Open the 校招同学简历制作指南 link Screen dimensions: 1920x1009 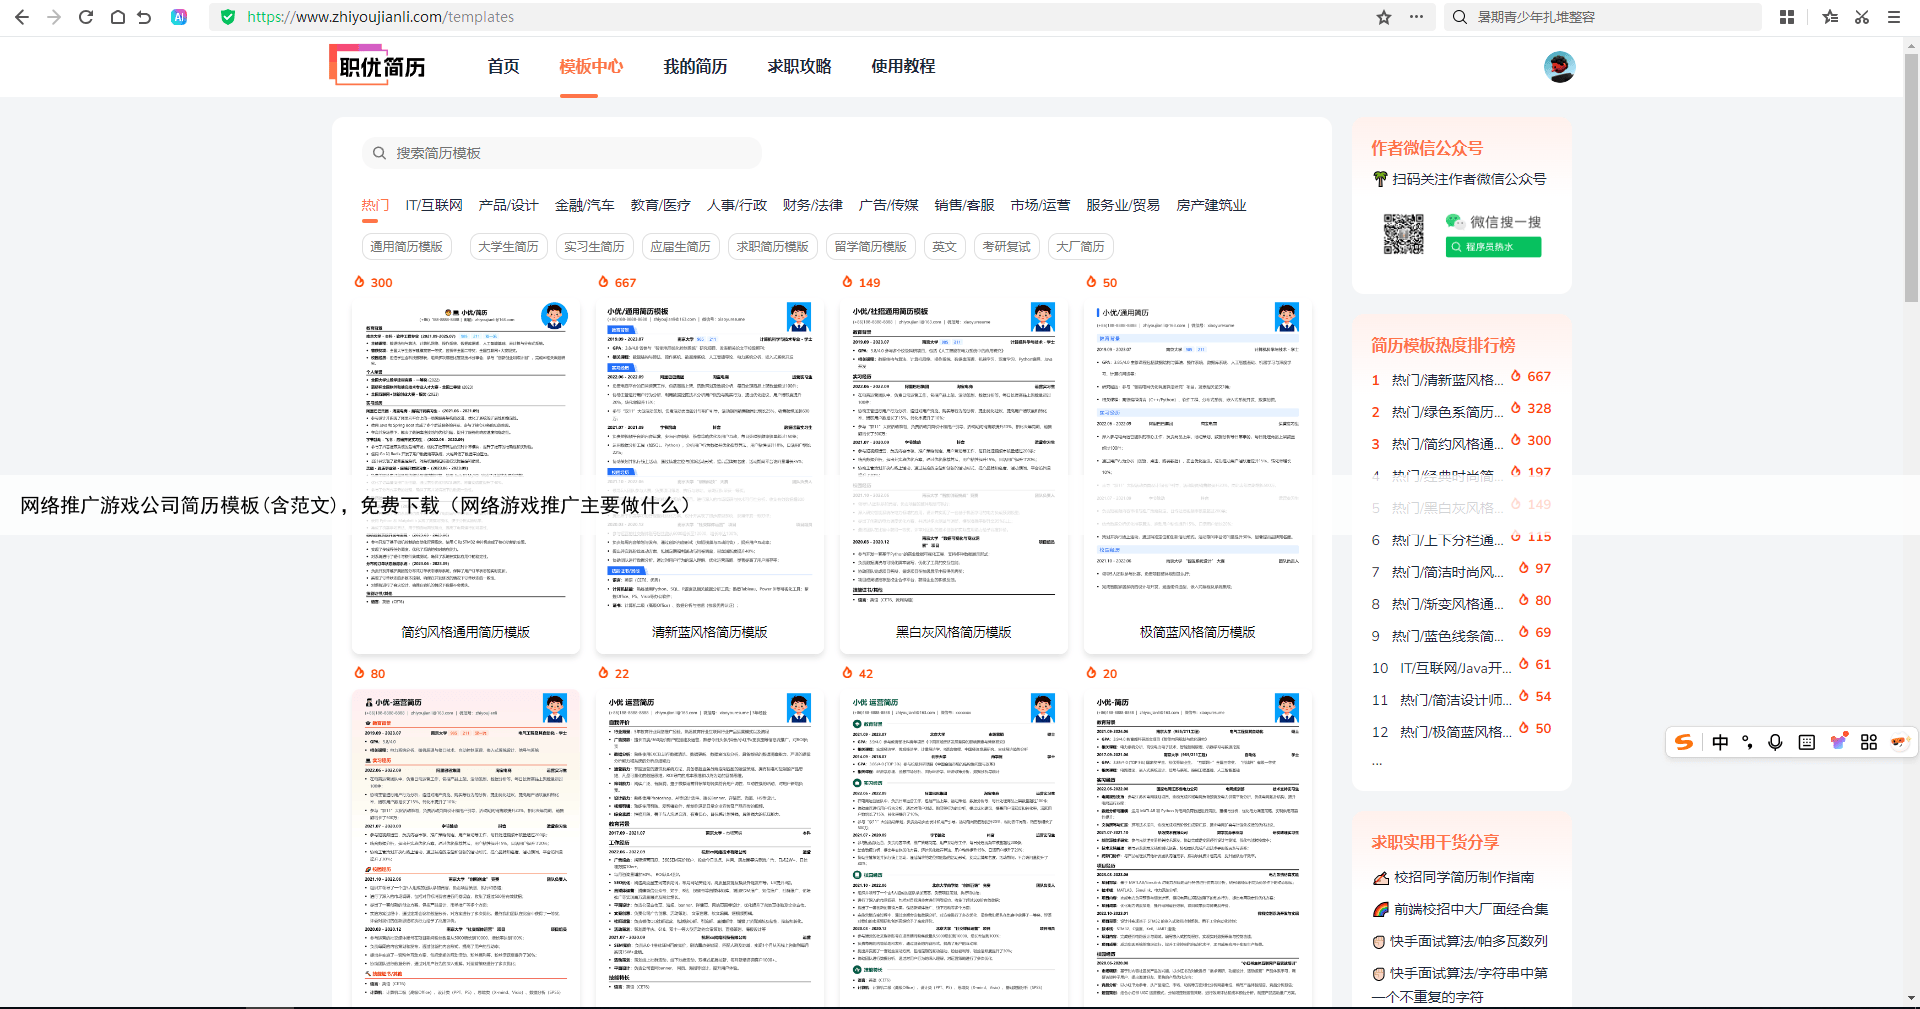coord(1463,877)
